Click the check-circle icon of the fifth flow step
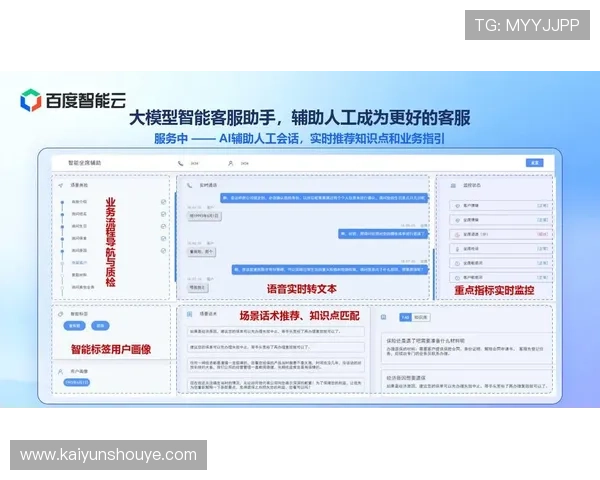Viewport: 600px width, 480px height. (x=163, y=251)
